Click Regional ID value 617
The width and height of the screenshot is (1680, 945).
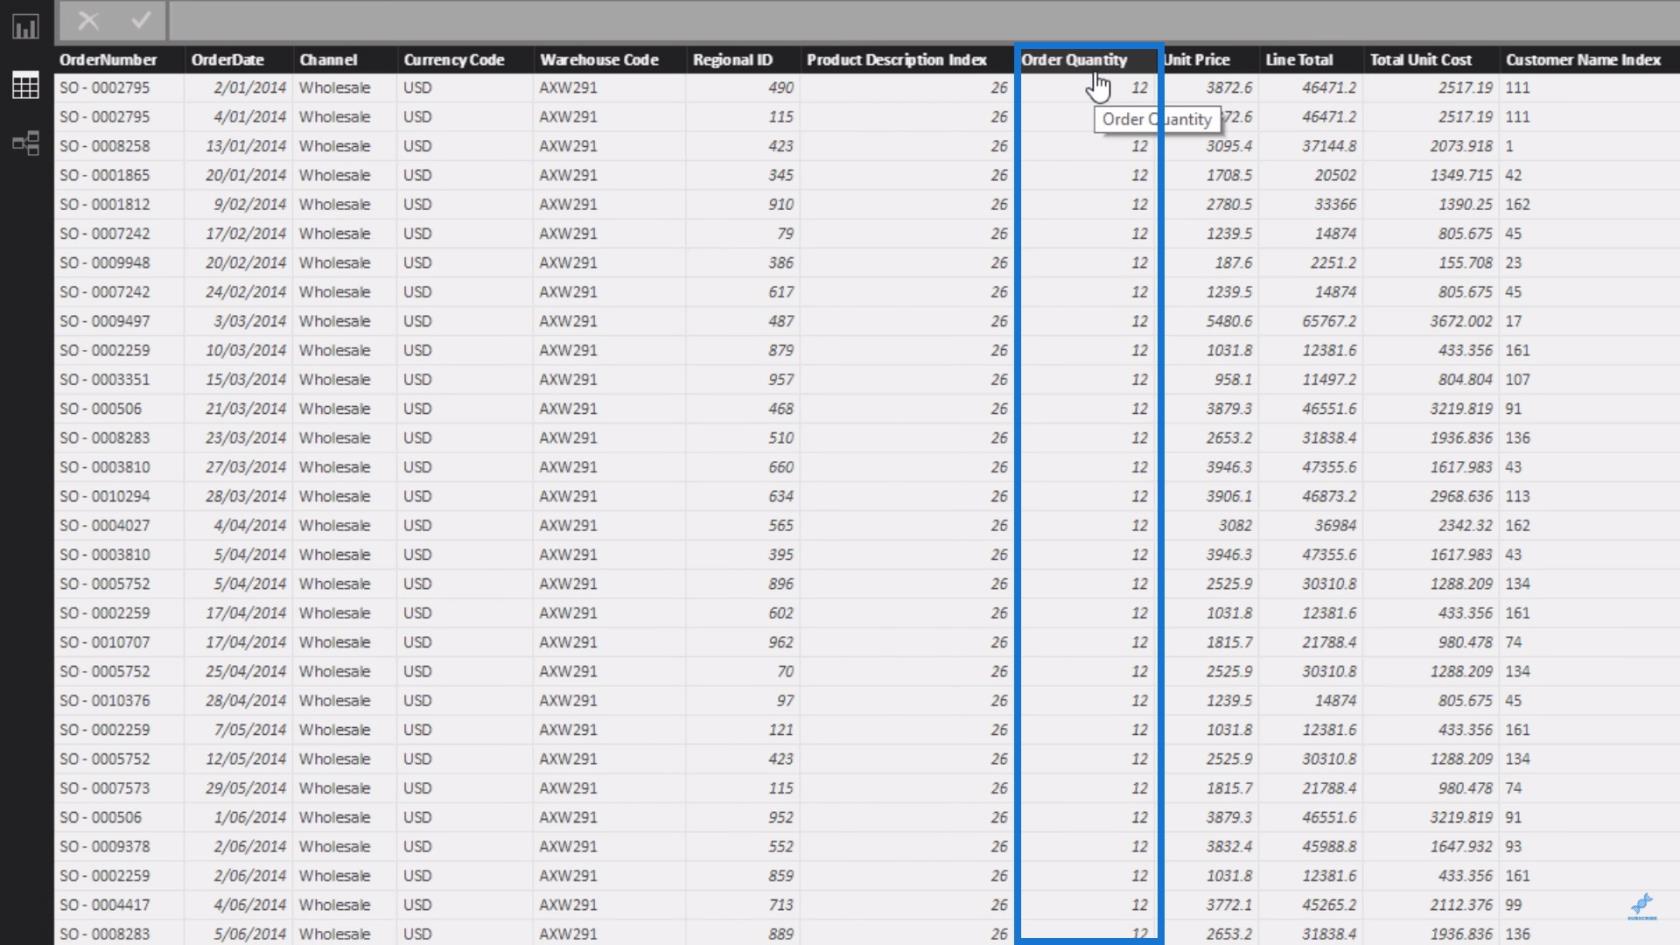coord(781,292)
